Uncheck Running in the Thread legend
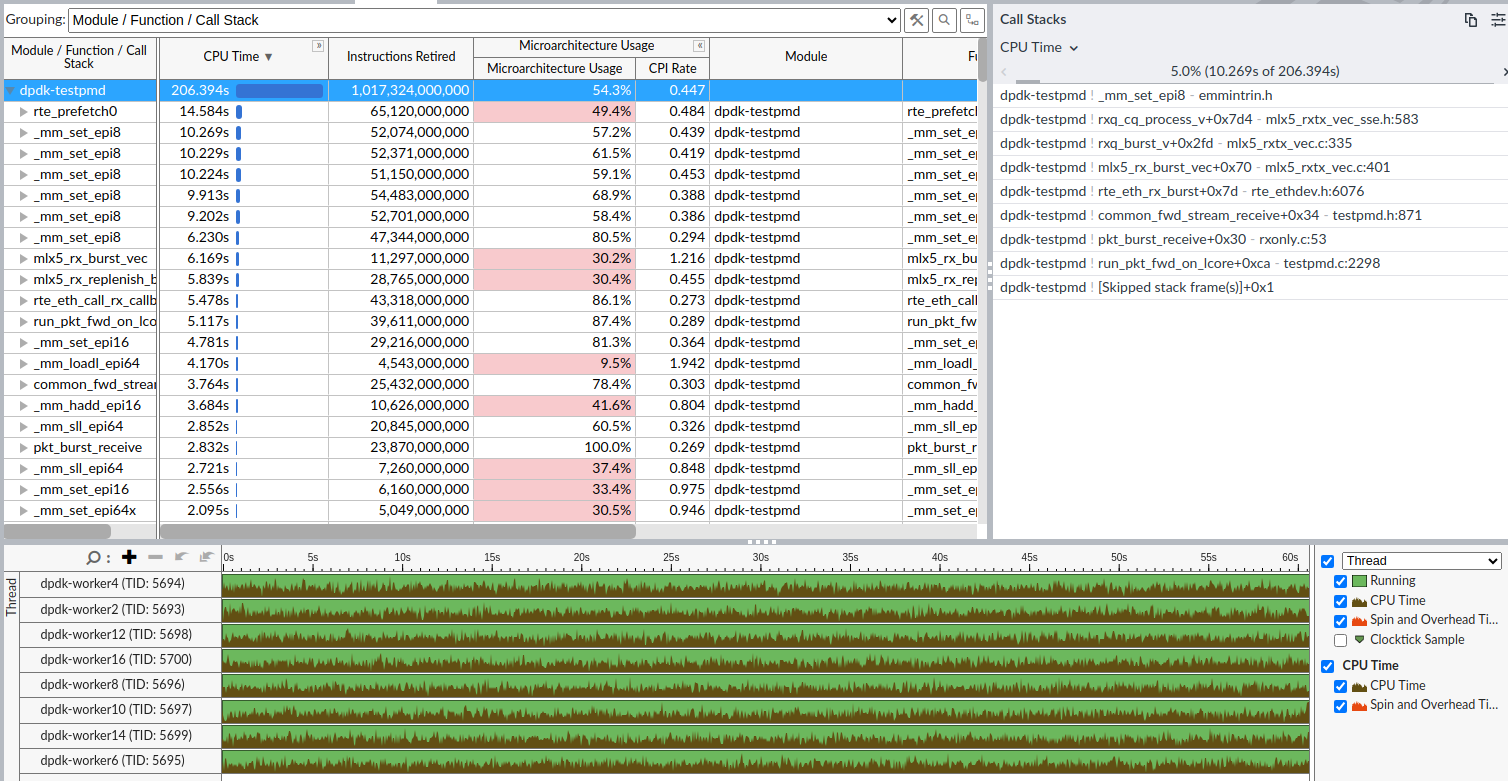This screenshot has height=781, width=1508. 1341,581
